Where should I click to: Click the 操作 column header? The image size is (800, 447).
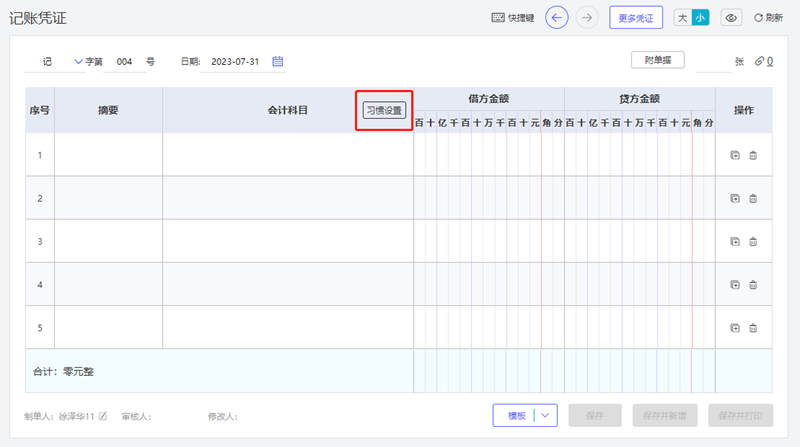(x=744, y=110)
